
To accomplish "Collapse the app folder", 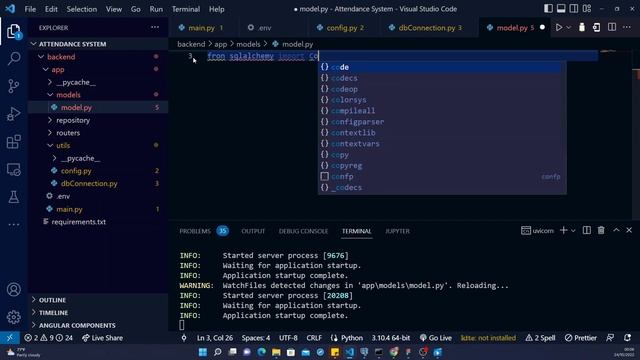I will tap(58, 69).
